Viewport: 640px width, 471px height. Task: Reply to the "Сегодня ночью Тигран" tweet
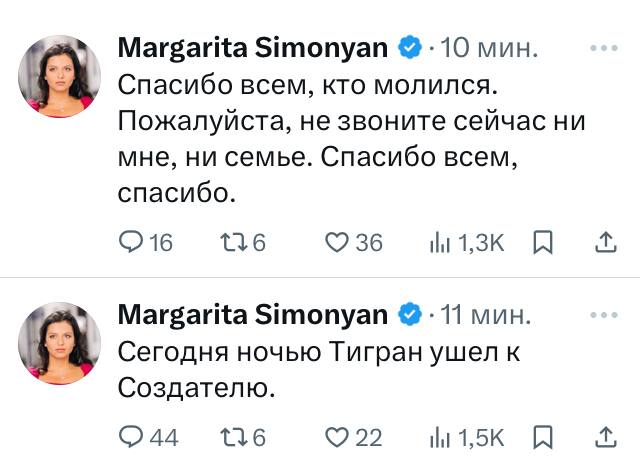[132, 436]
